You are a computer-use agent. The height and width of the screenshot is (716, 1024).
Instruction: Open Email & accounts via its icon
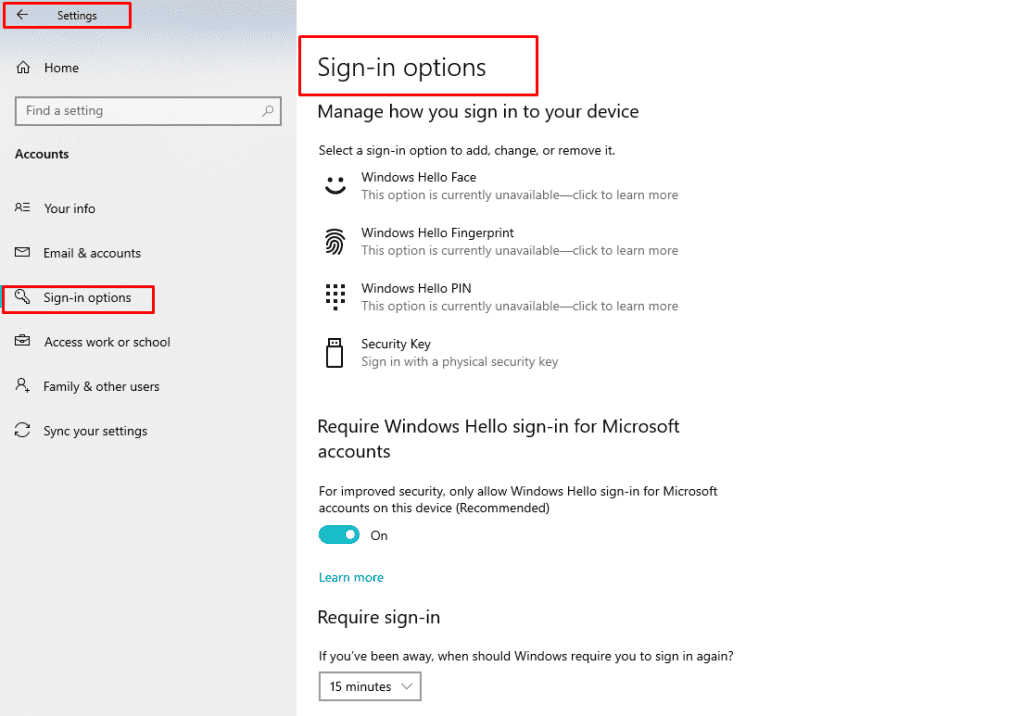(22, 253)
